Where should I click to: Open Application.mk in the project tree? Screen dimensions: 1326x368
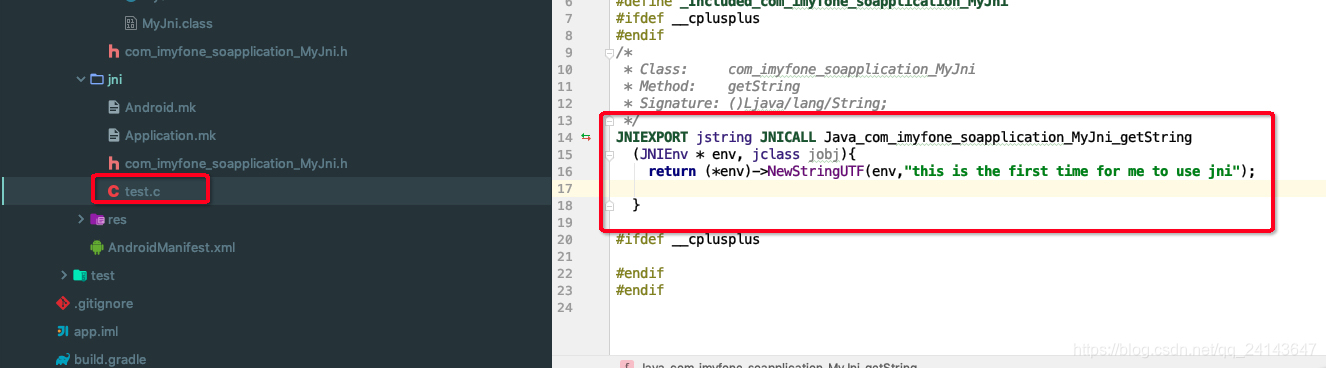170,135
